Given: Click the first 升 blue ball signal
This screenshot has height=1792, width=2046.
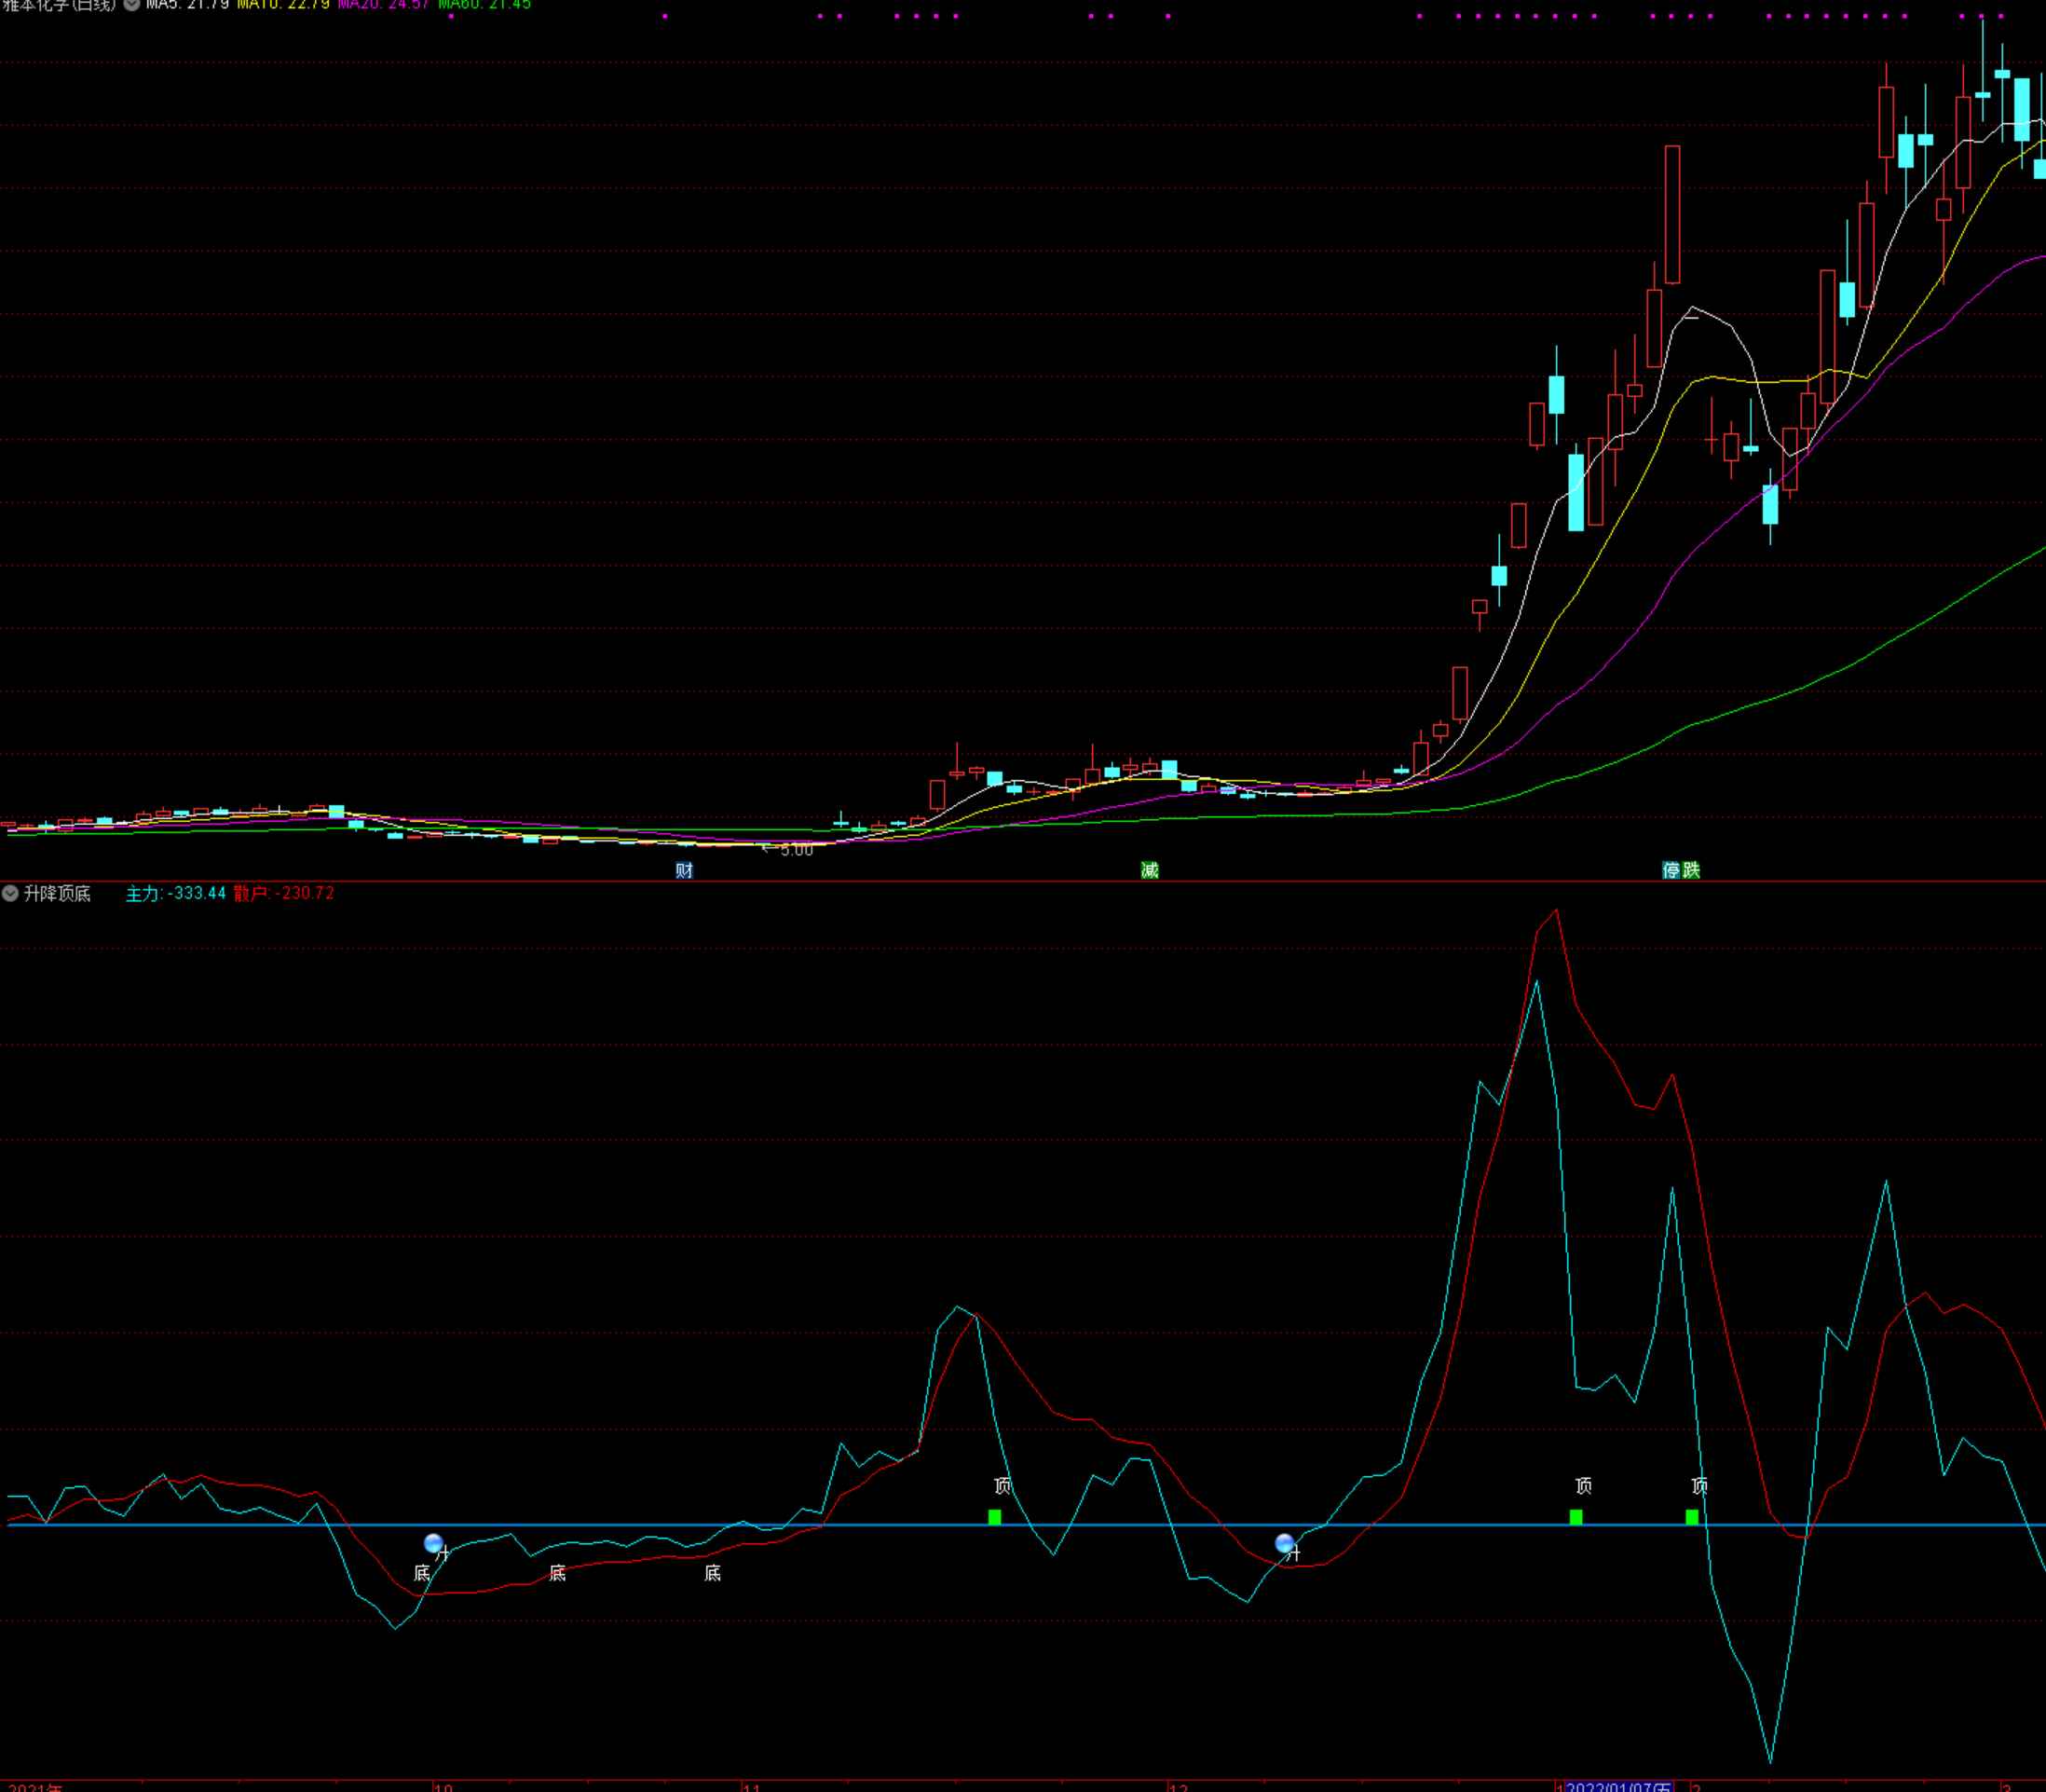Looking at the screenshot, I should click(434, 1543).
